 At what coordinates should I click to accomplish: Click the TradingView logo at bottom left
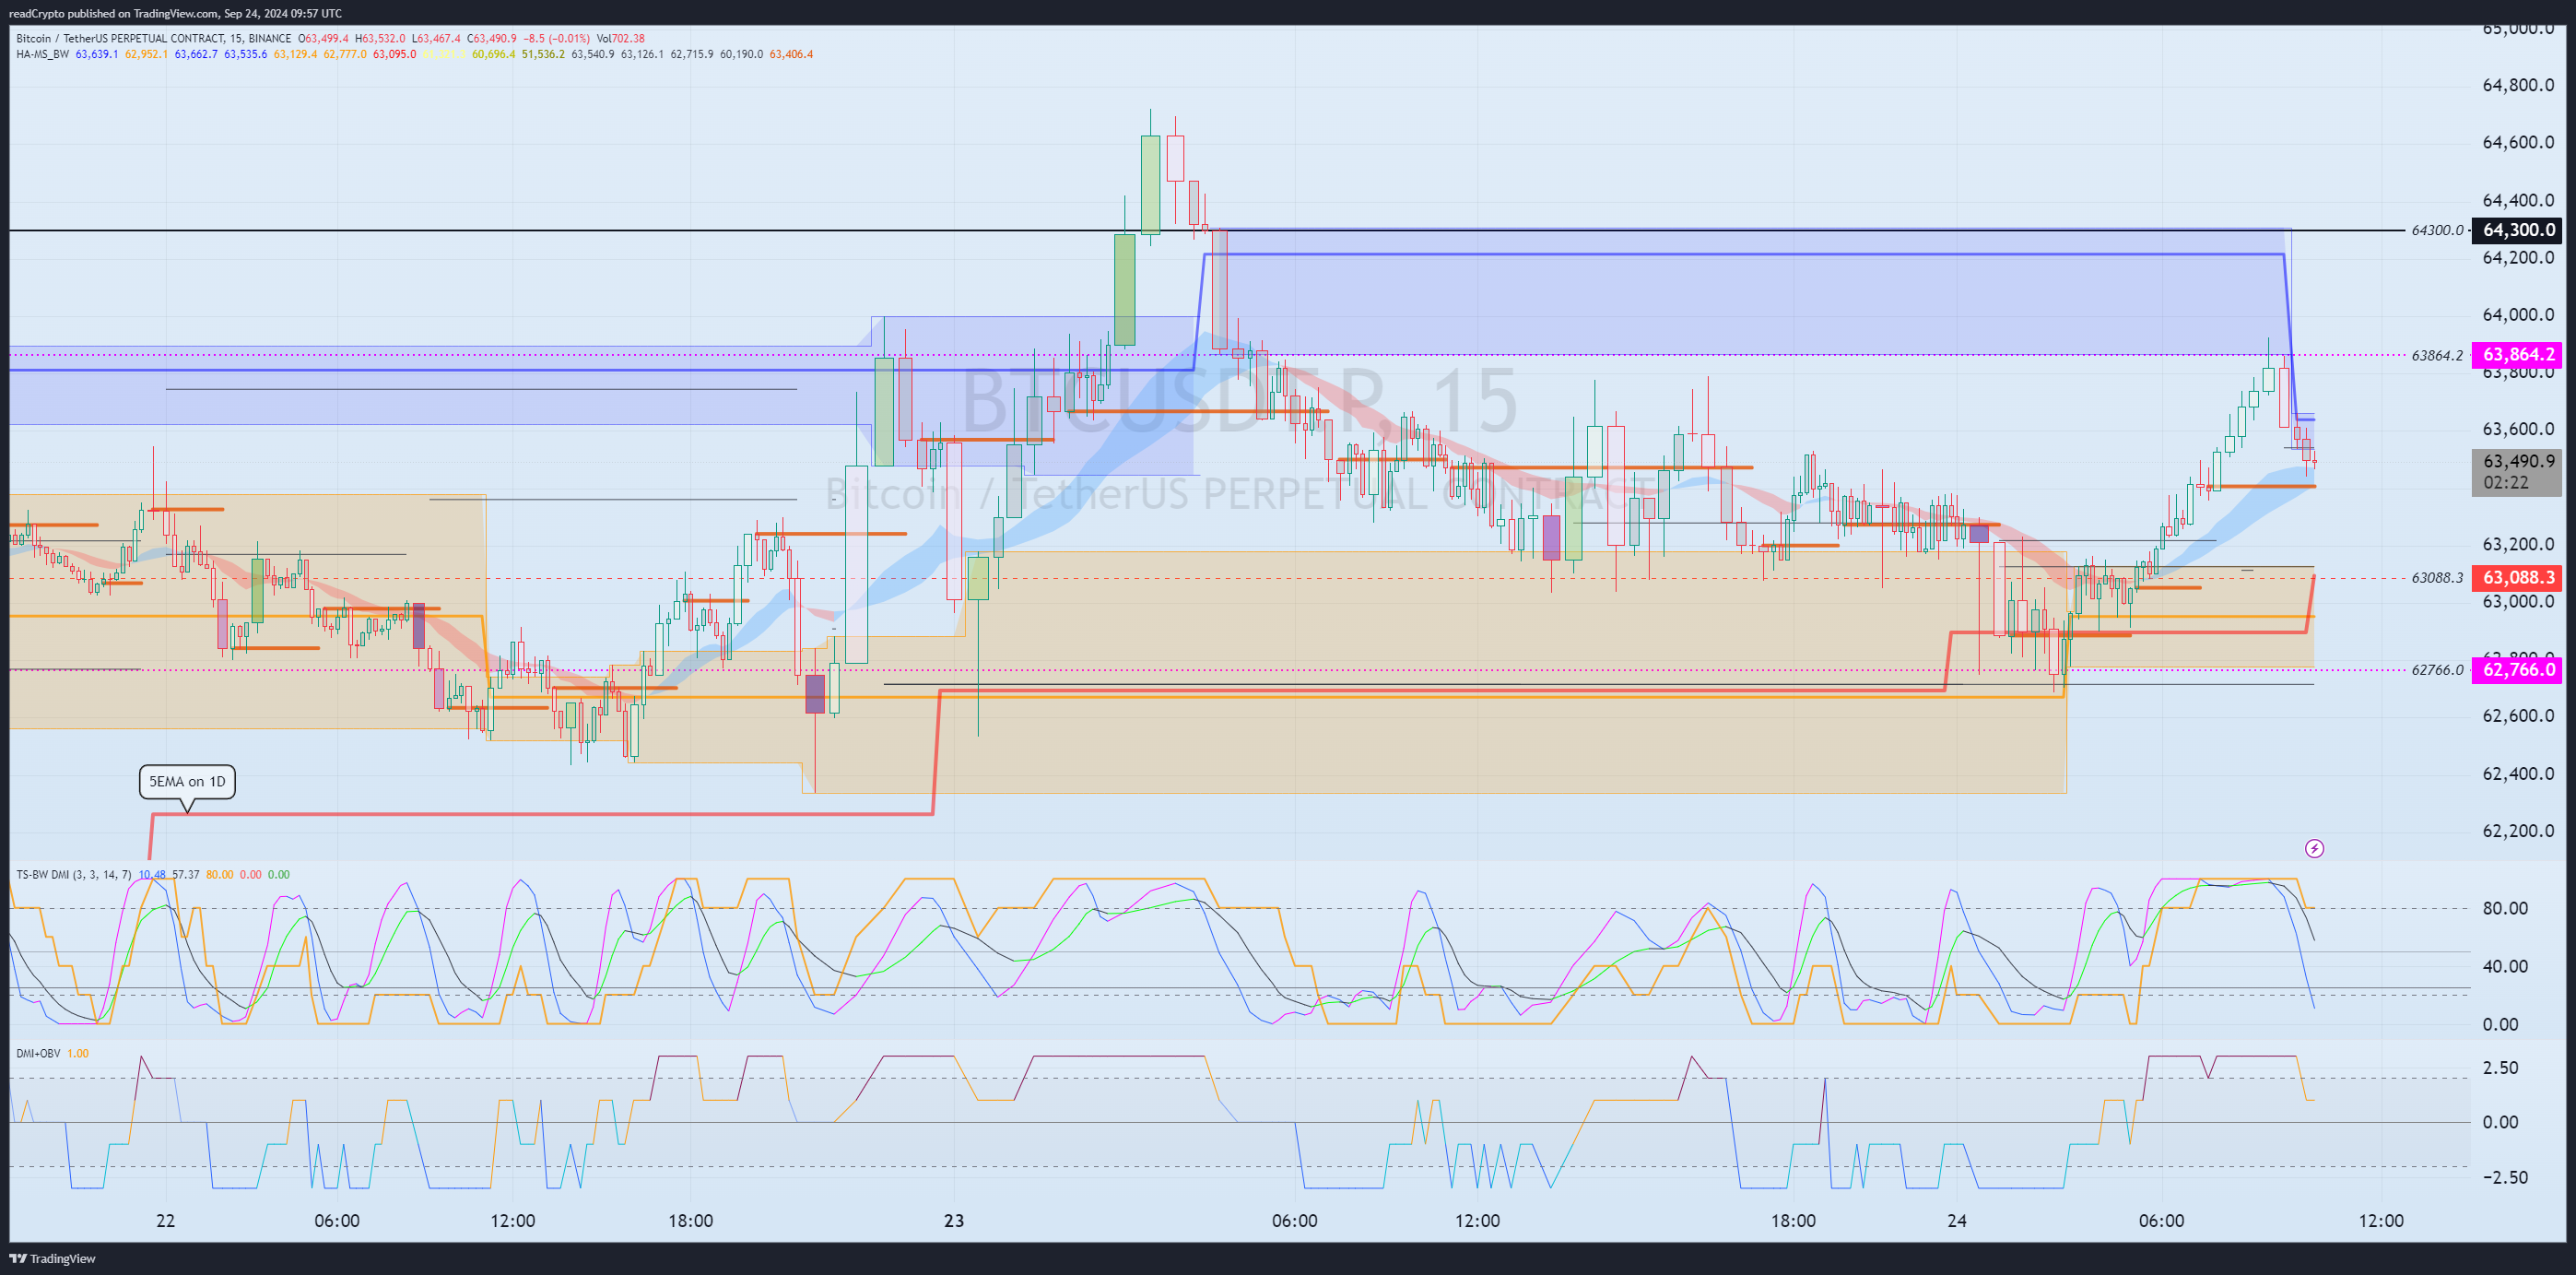pos(52,1258)
